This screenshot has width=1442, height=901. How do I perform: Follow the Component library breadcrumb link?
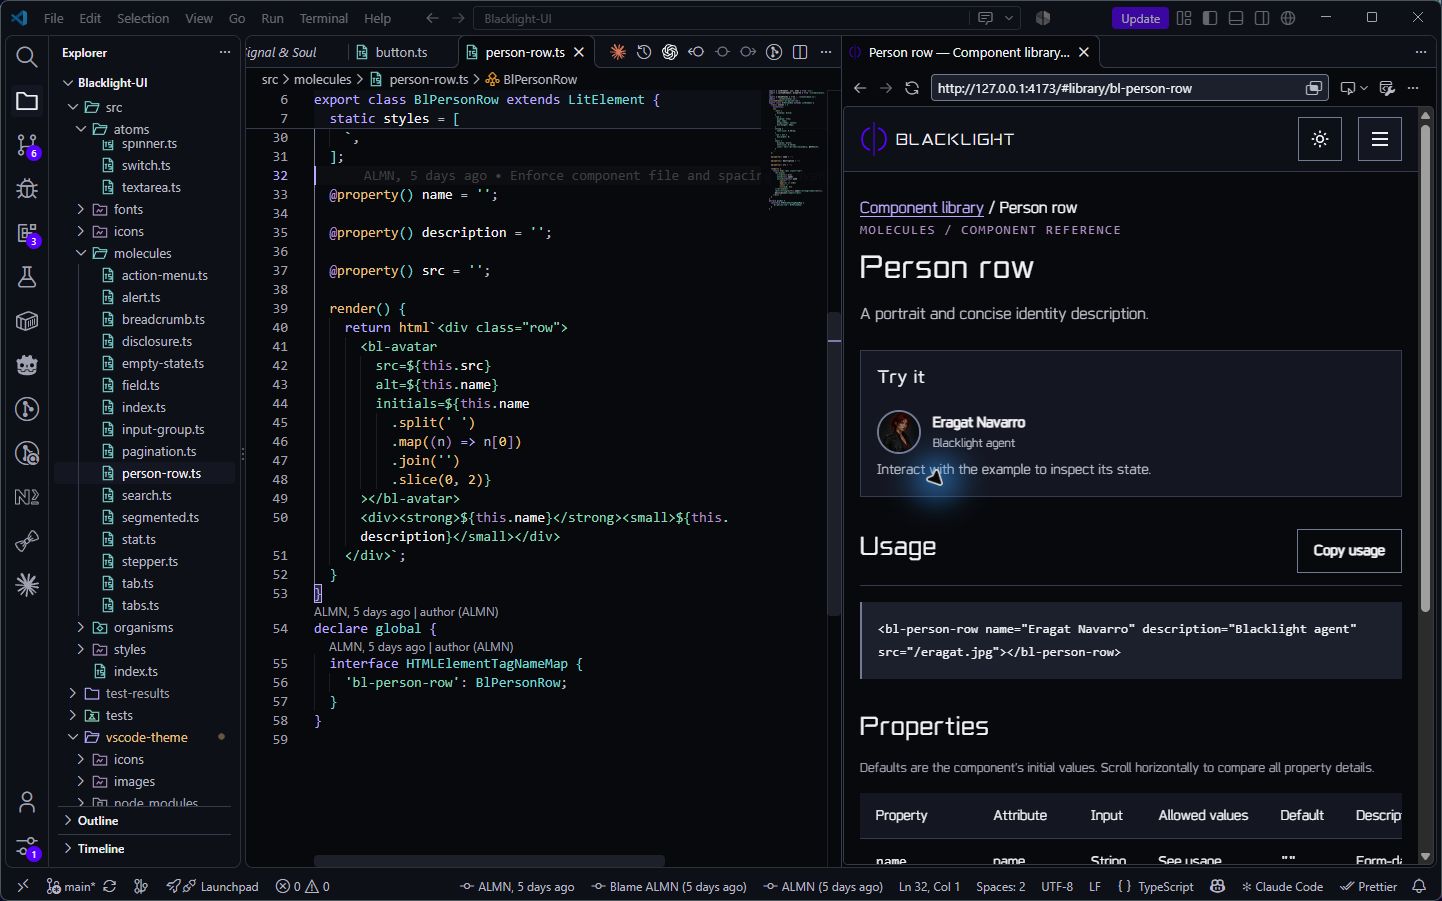(x=921, y=208)
